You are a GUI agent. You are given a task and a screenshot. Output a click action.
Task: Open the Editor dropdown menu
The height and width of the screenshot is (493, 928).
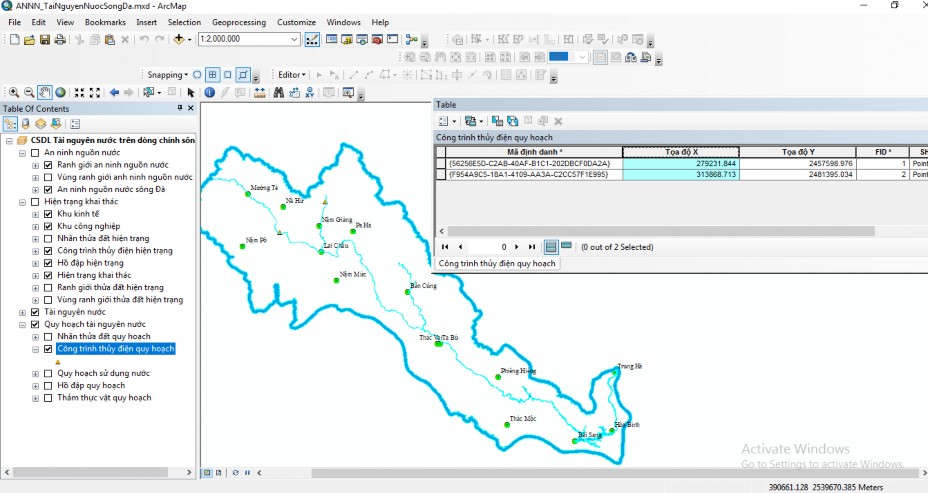click(292, 75)
